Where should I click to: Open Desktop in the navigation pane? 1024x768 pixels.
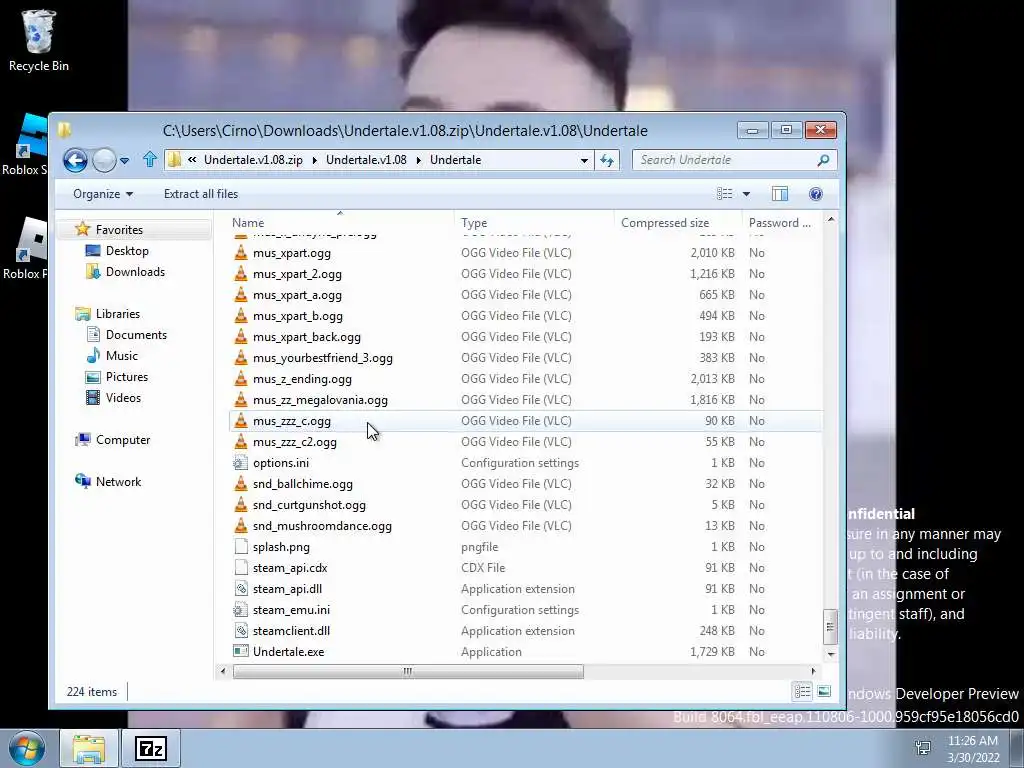[x=127, y=251]
